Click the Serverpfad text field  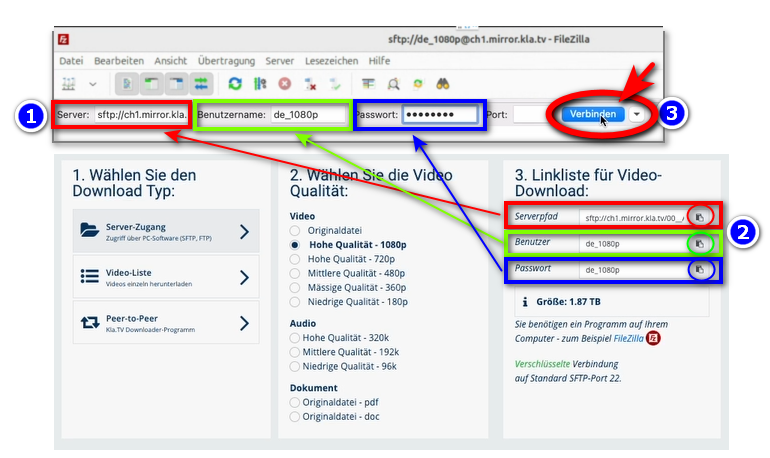pos(634,217)
